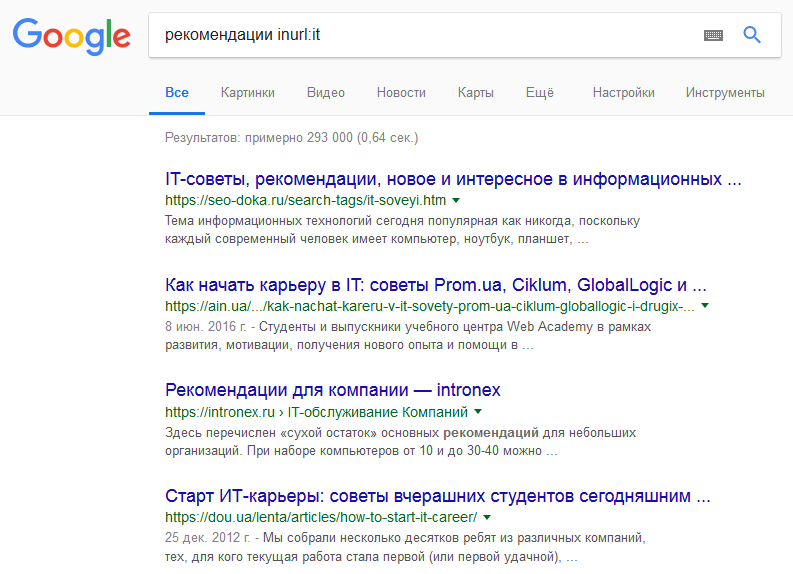Expand the Ещё menu
The height and width of the screenshot is (574, 793).
pyautogui.click(x=540, y=93)
